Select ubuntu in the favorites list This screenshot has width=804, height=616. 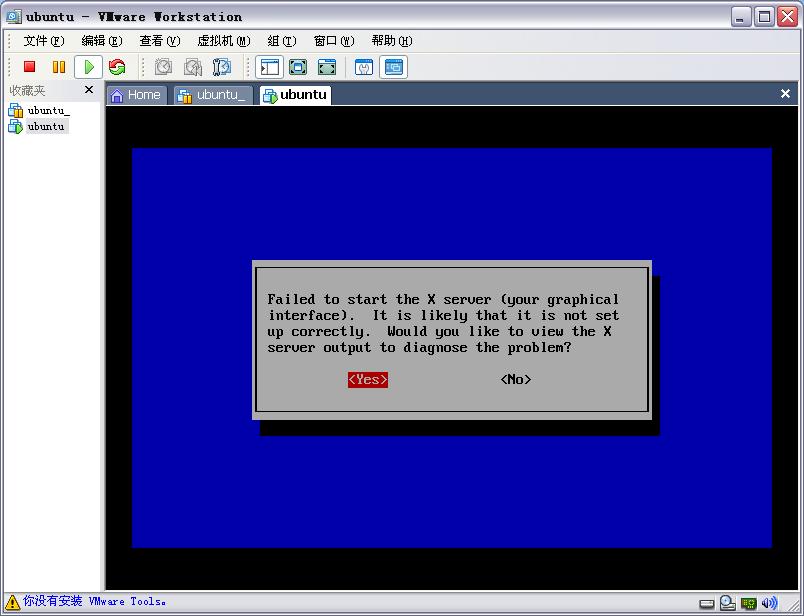click(x=38, y=126)
